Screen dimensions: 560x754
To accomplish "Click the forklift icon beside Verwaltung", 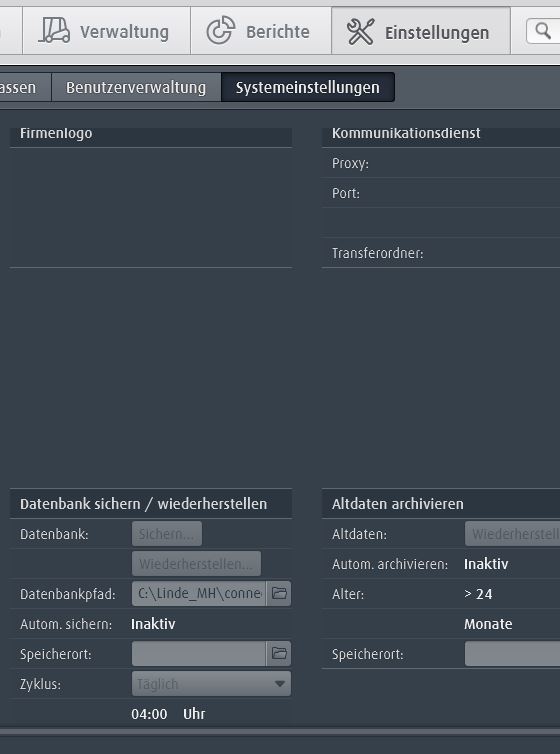I will (x=54, y=31).
